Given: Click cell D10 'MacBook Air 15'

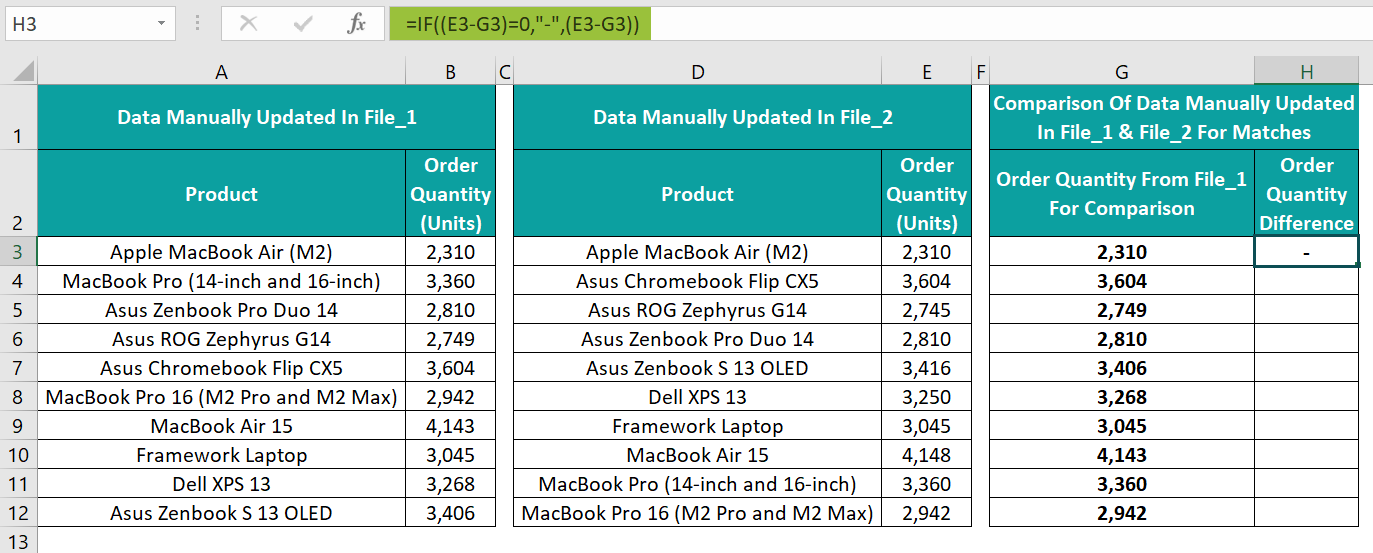Looking at the screenshot, I should click(x=697, y=455).
